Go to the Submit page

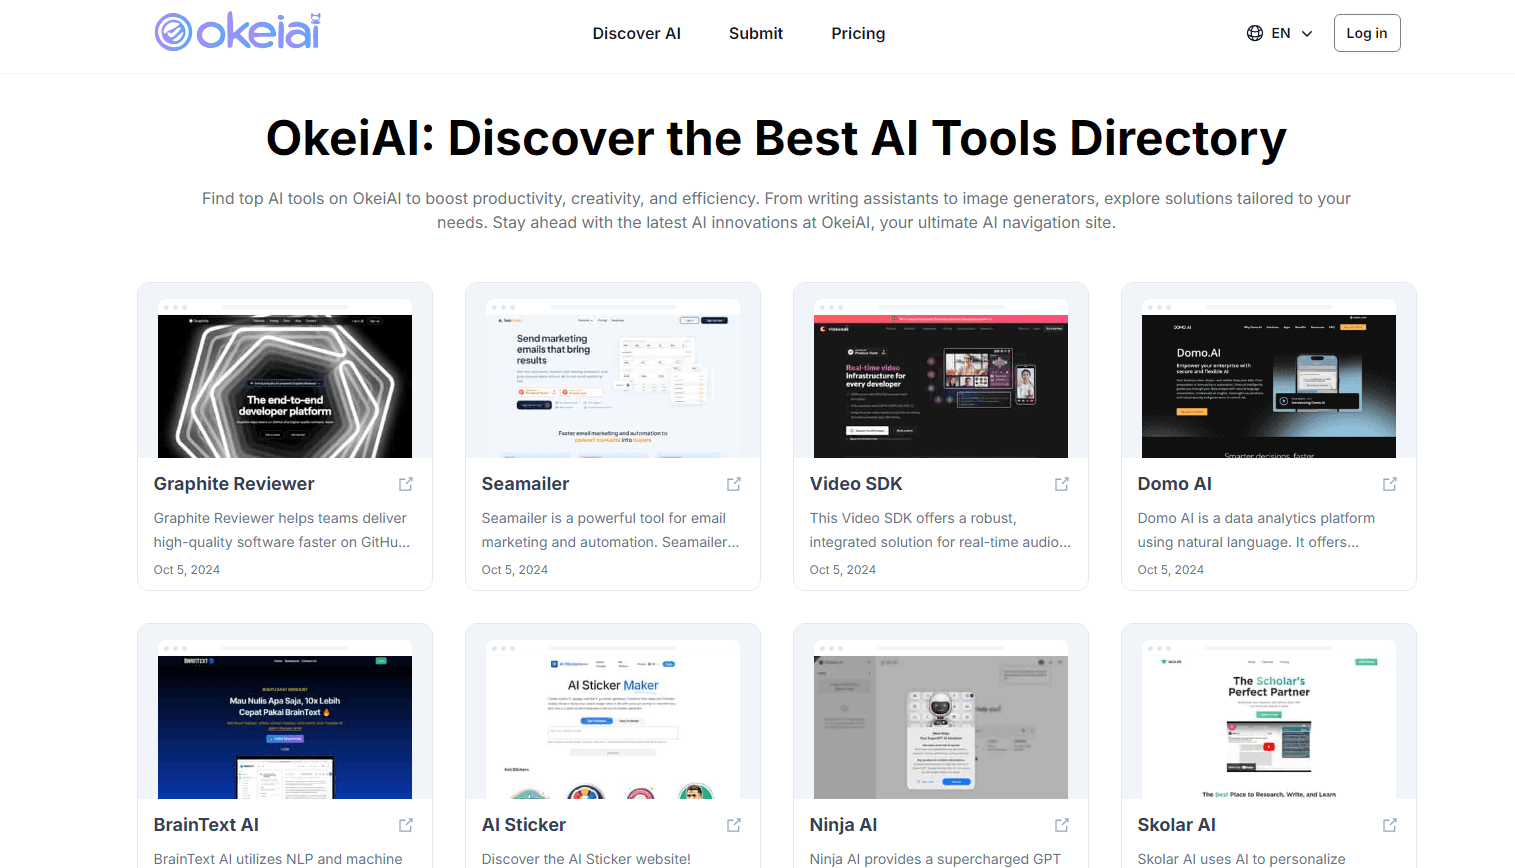[756, 33]
